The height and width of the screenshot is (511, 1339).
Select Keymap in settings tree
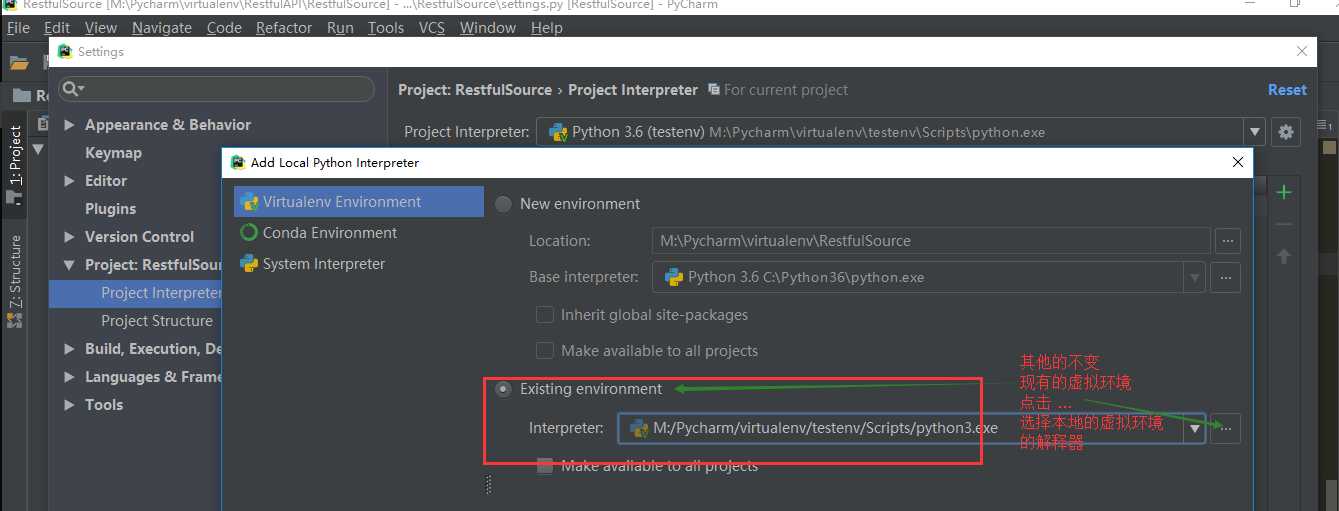point(113,153)
